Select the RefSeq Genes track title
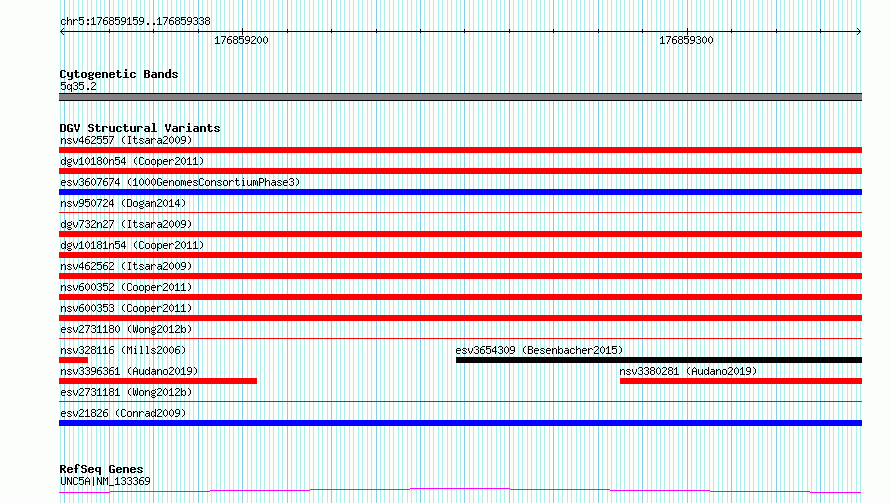The height and width of the screenshot is (503, 890). [101, 469]
